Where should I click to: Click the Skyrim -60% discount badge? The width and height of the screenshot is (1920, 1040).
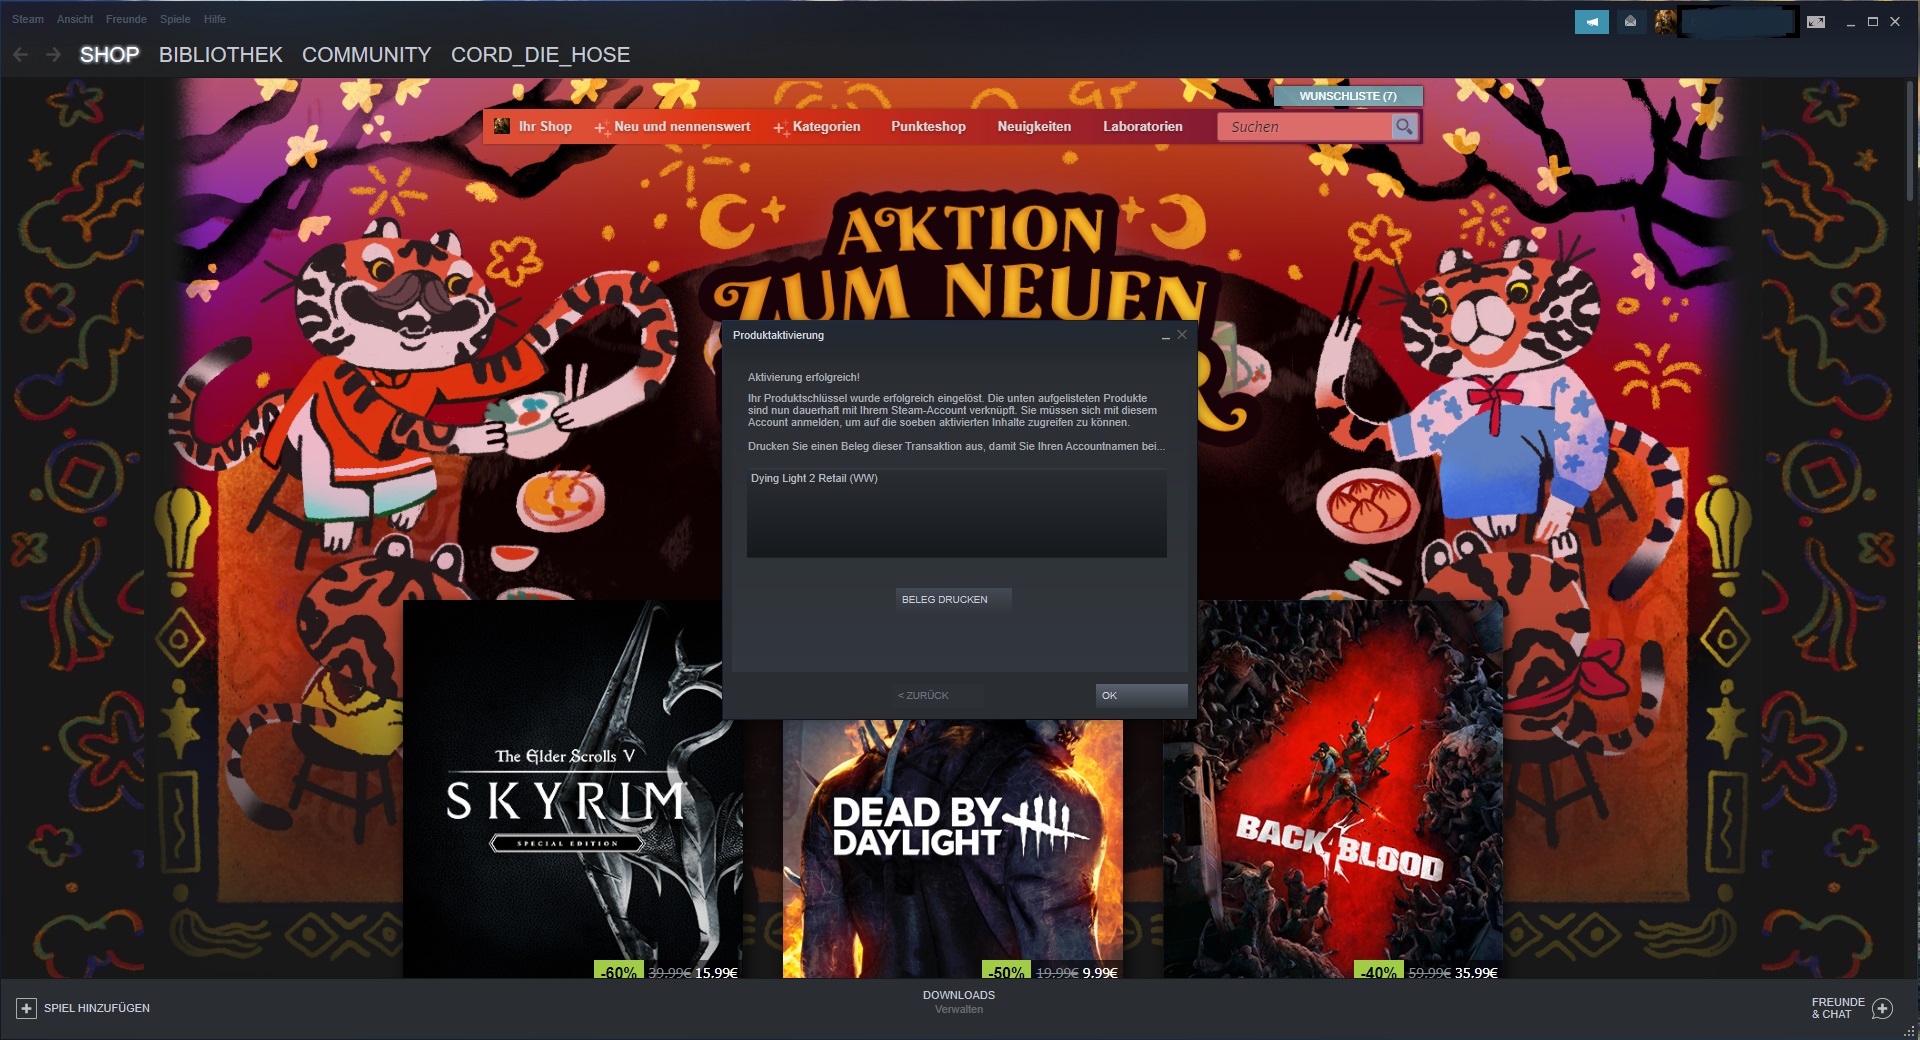(619, 971)
